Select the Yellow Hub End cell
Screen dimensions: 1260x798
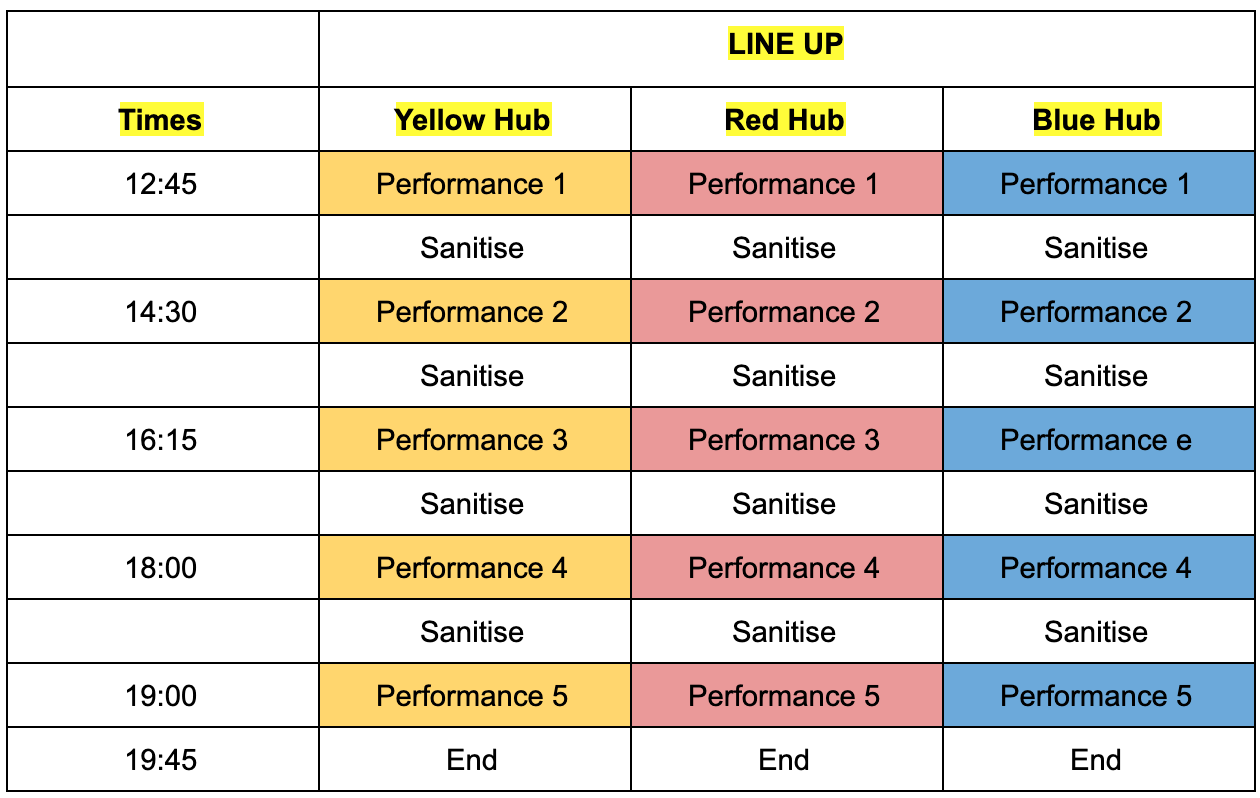(475, 759)
